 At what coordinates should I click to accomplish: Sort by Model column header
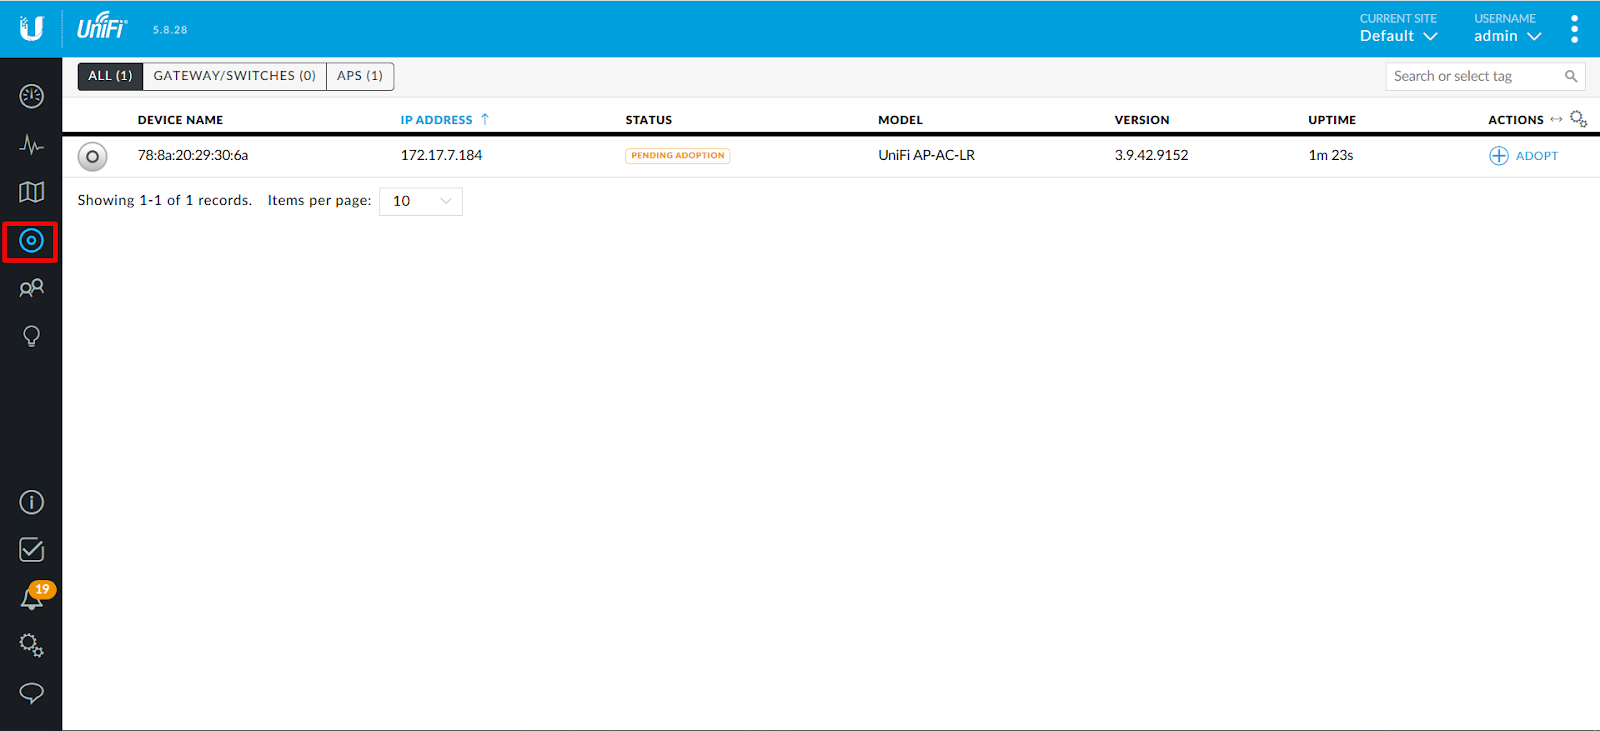pyautogui.click(x=900, y=120)
